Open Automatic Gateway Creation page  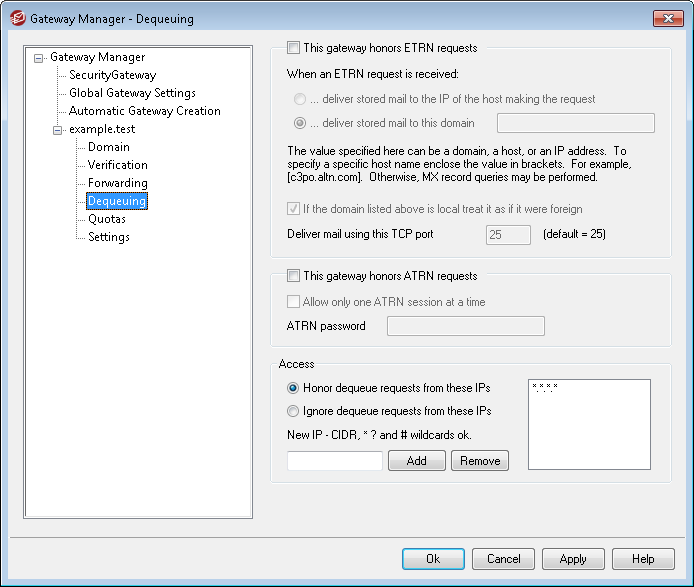click(x=144, y=111)
